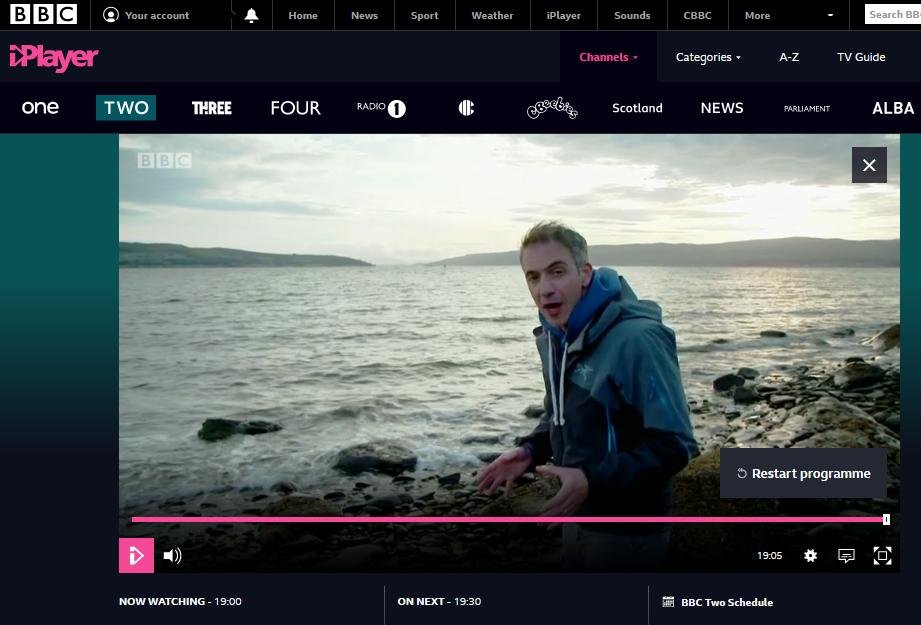Open the BBC Two Schedule link
The image size is (921, 625).
726,602
